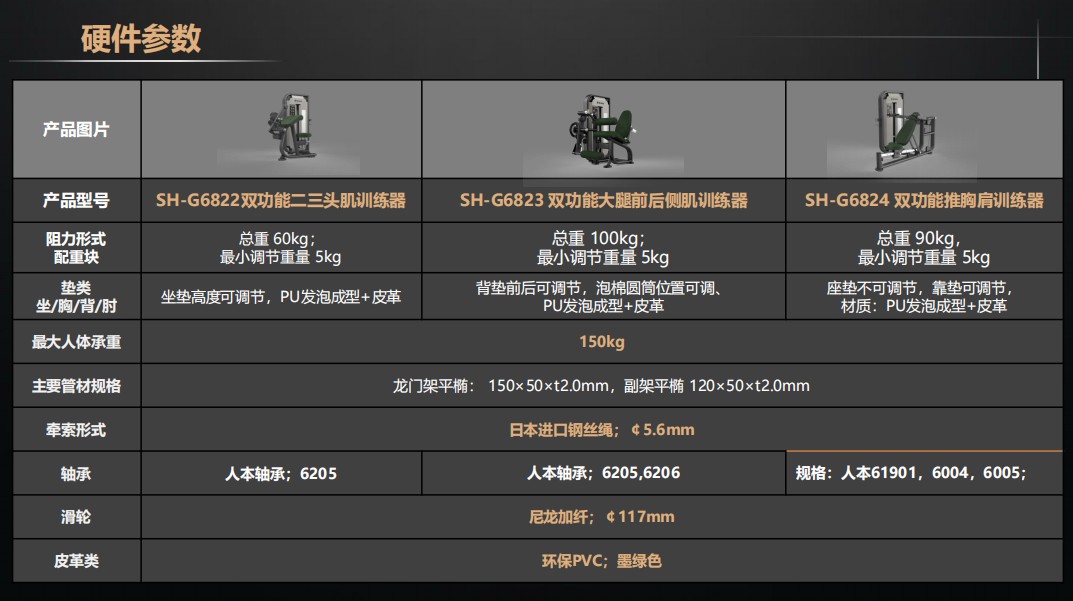Click the SH-G6823 双功能大腿前后侧肌训练器 model name
The width and height of the screenshot is (1073, 601).
[x=603, y=200]
